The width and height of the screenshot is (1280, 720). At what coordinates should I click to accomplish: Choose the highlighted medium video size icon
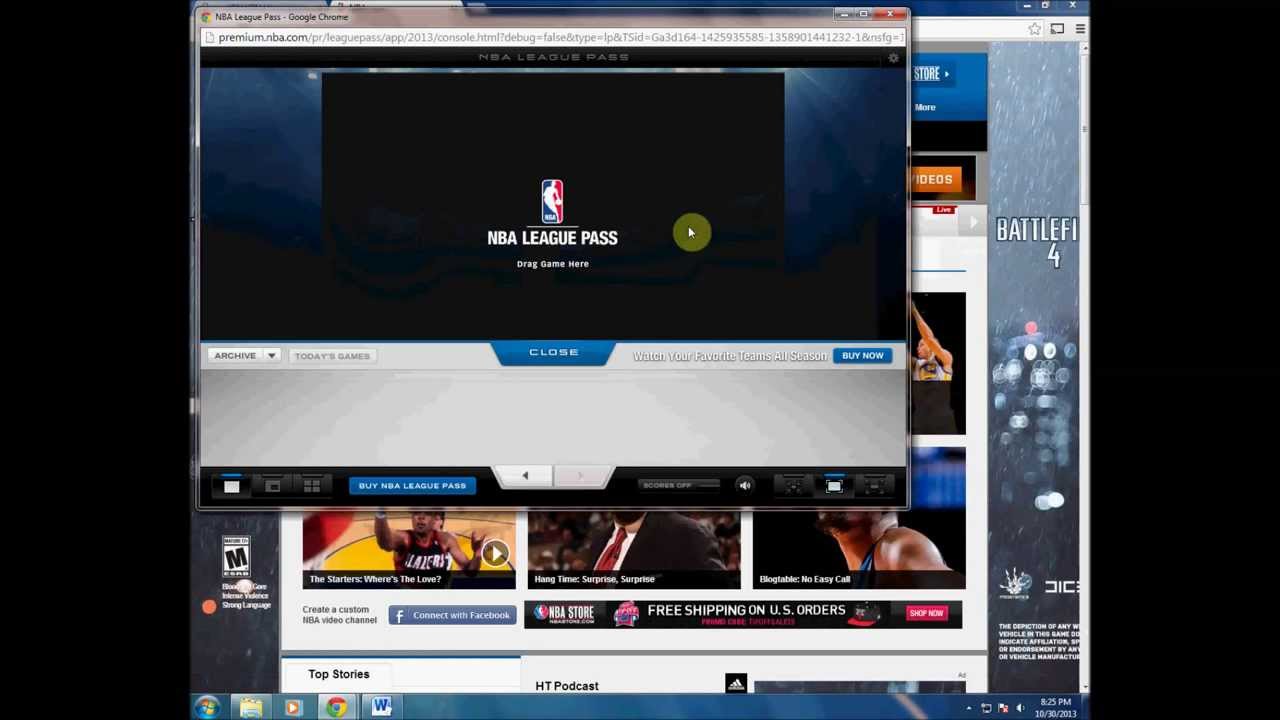[x=834, y=486]
